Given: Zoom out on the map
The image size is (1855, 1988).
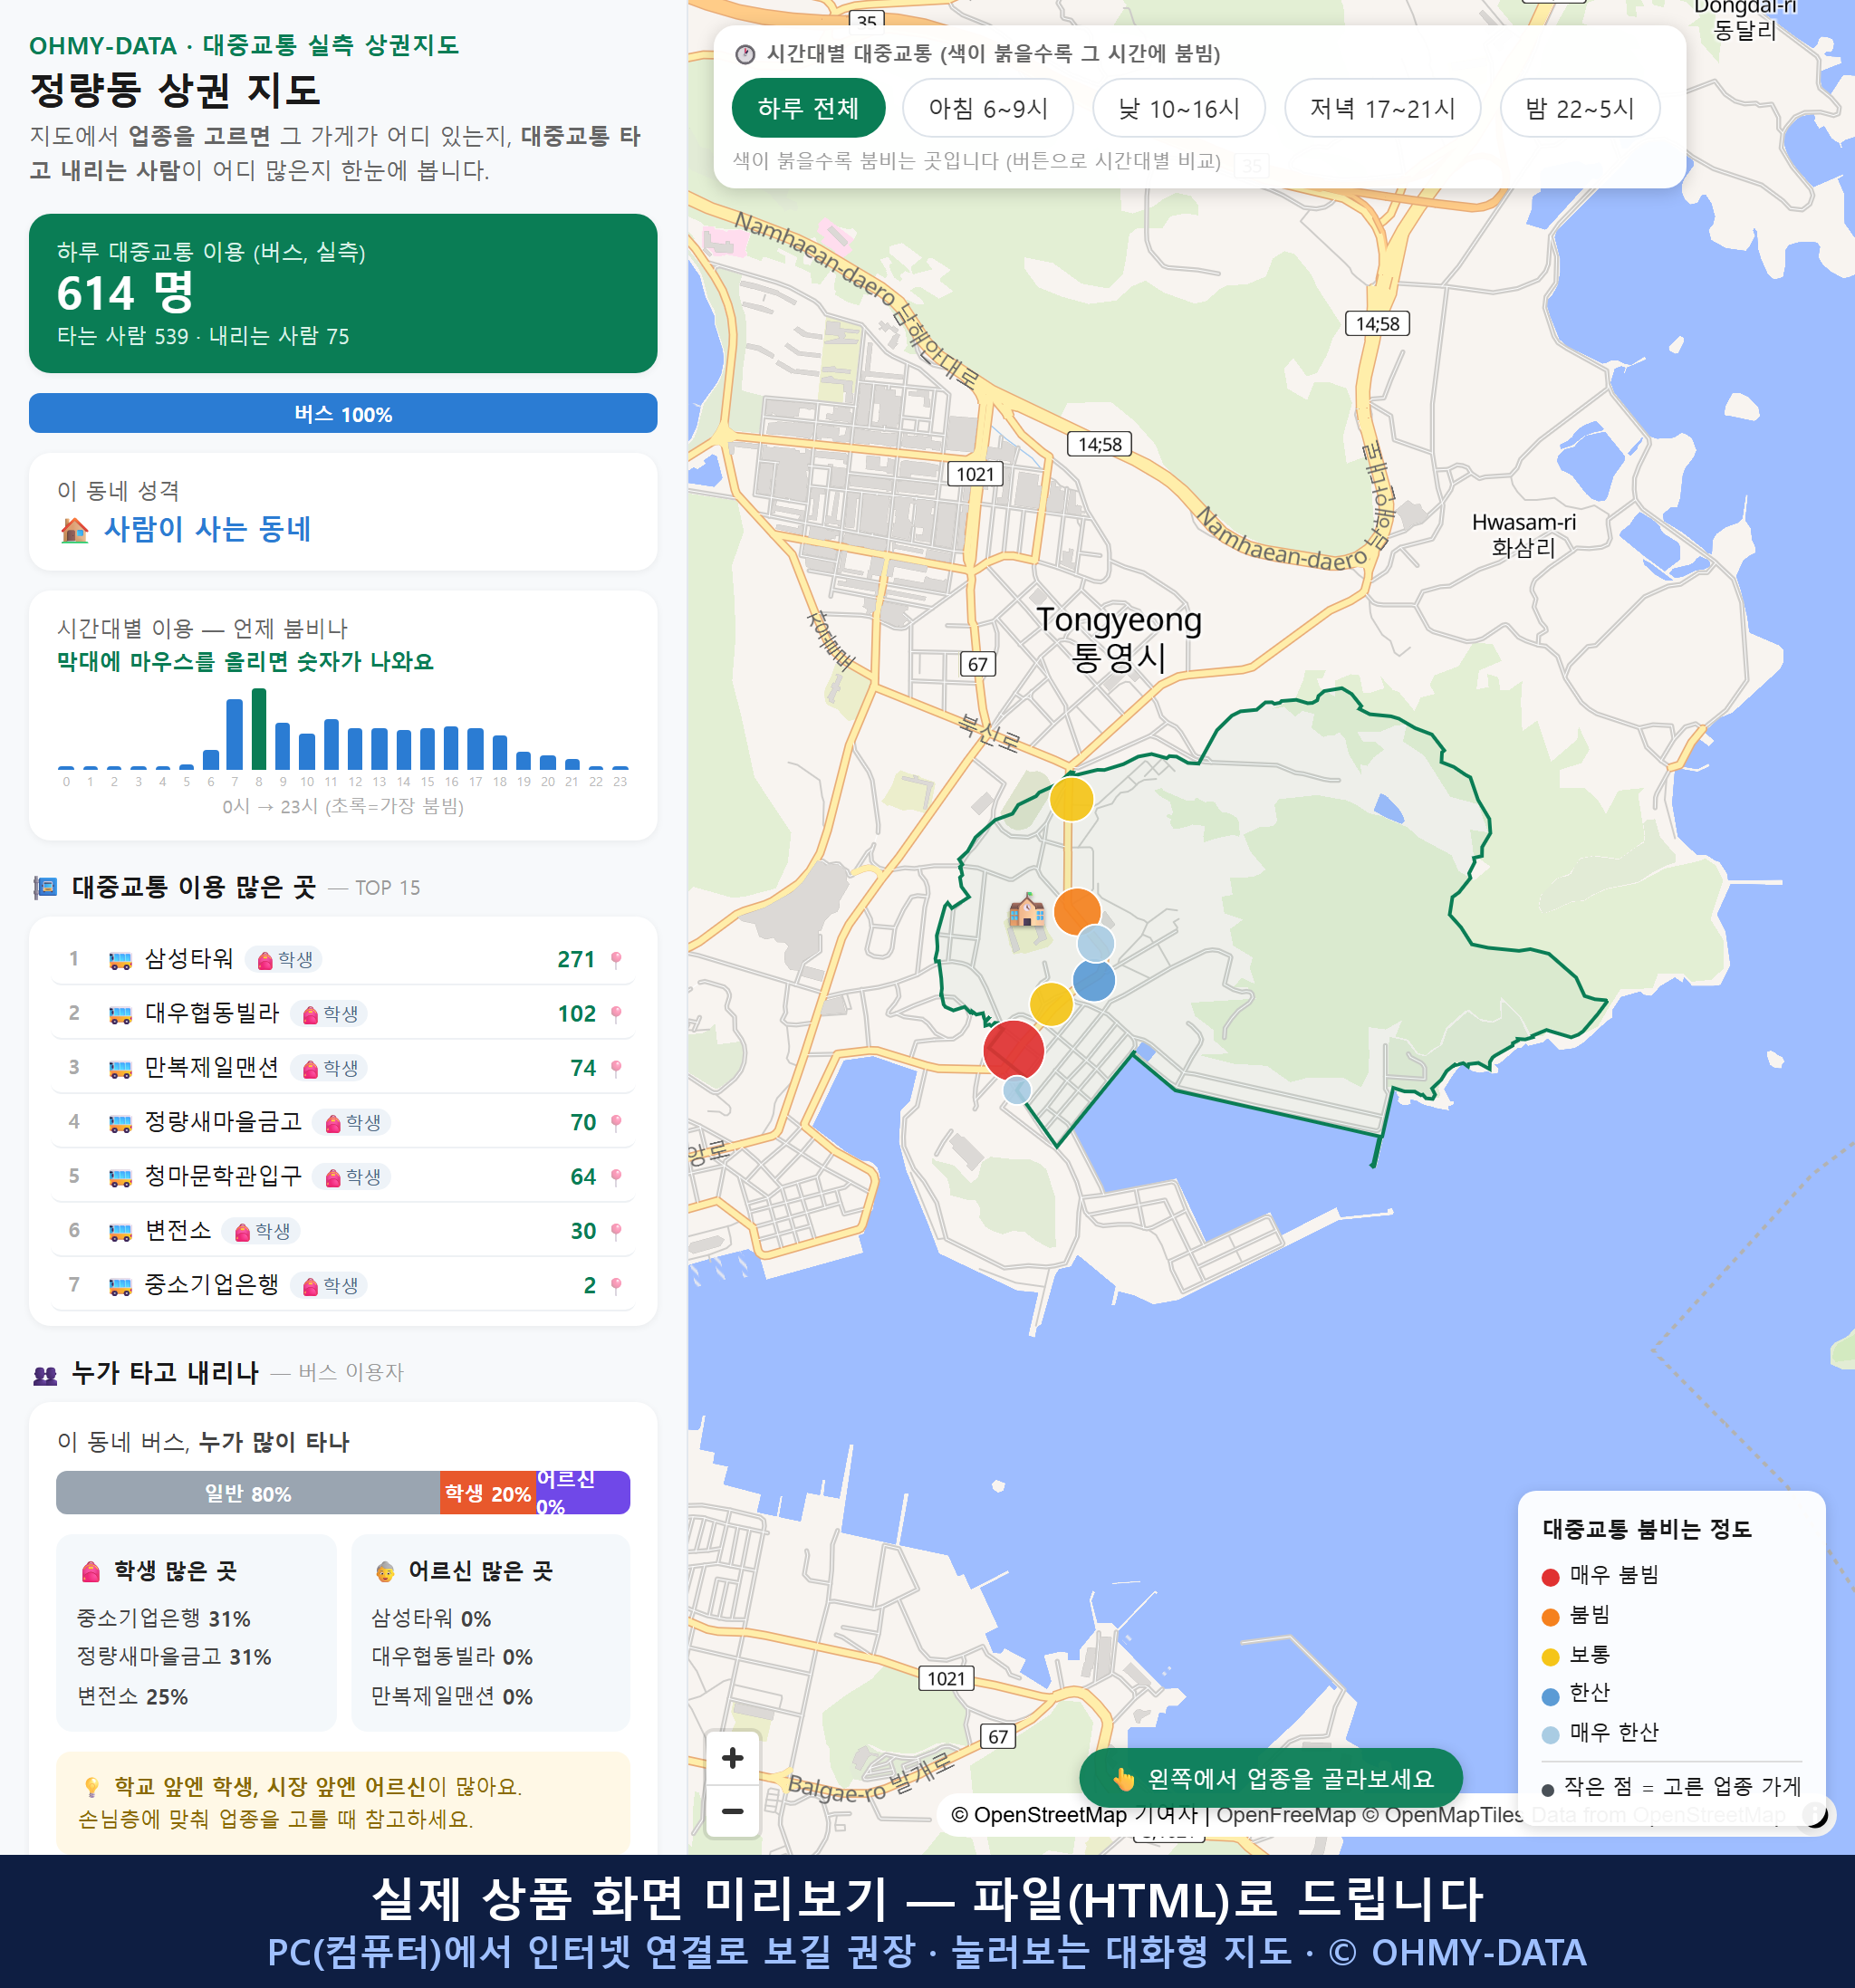Looking at the screenshot, I should (x=733, y=1811).
